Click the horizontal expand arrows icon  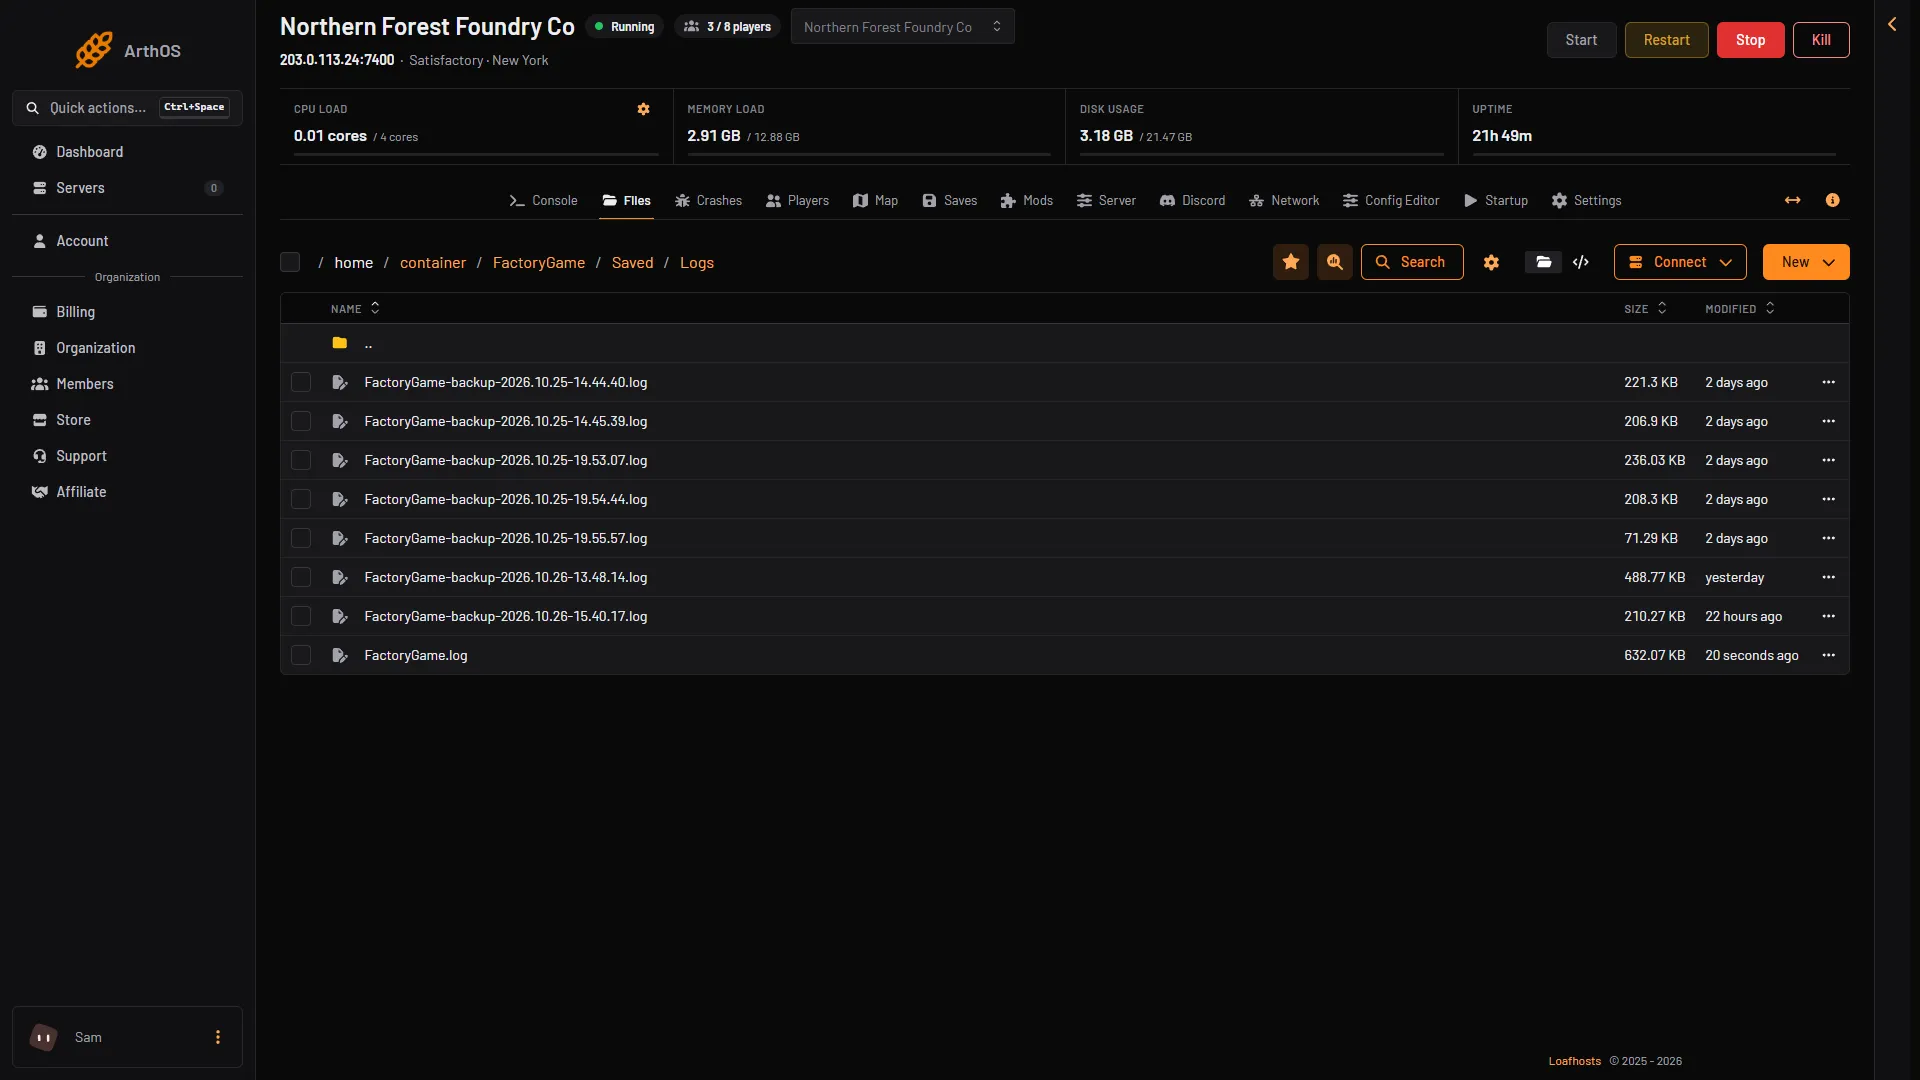1792,200
